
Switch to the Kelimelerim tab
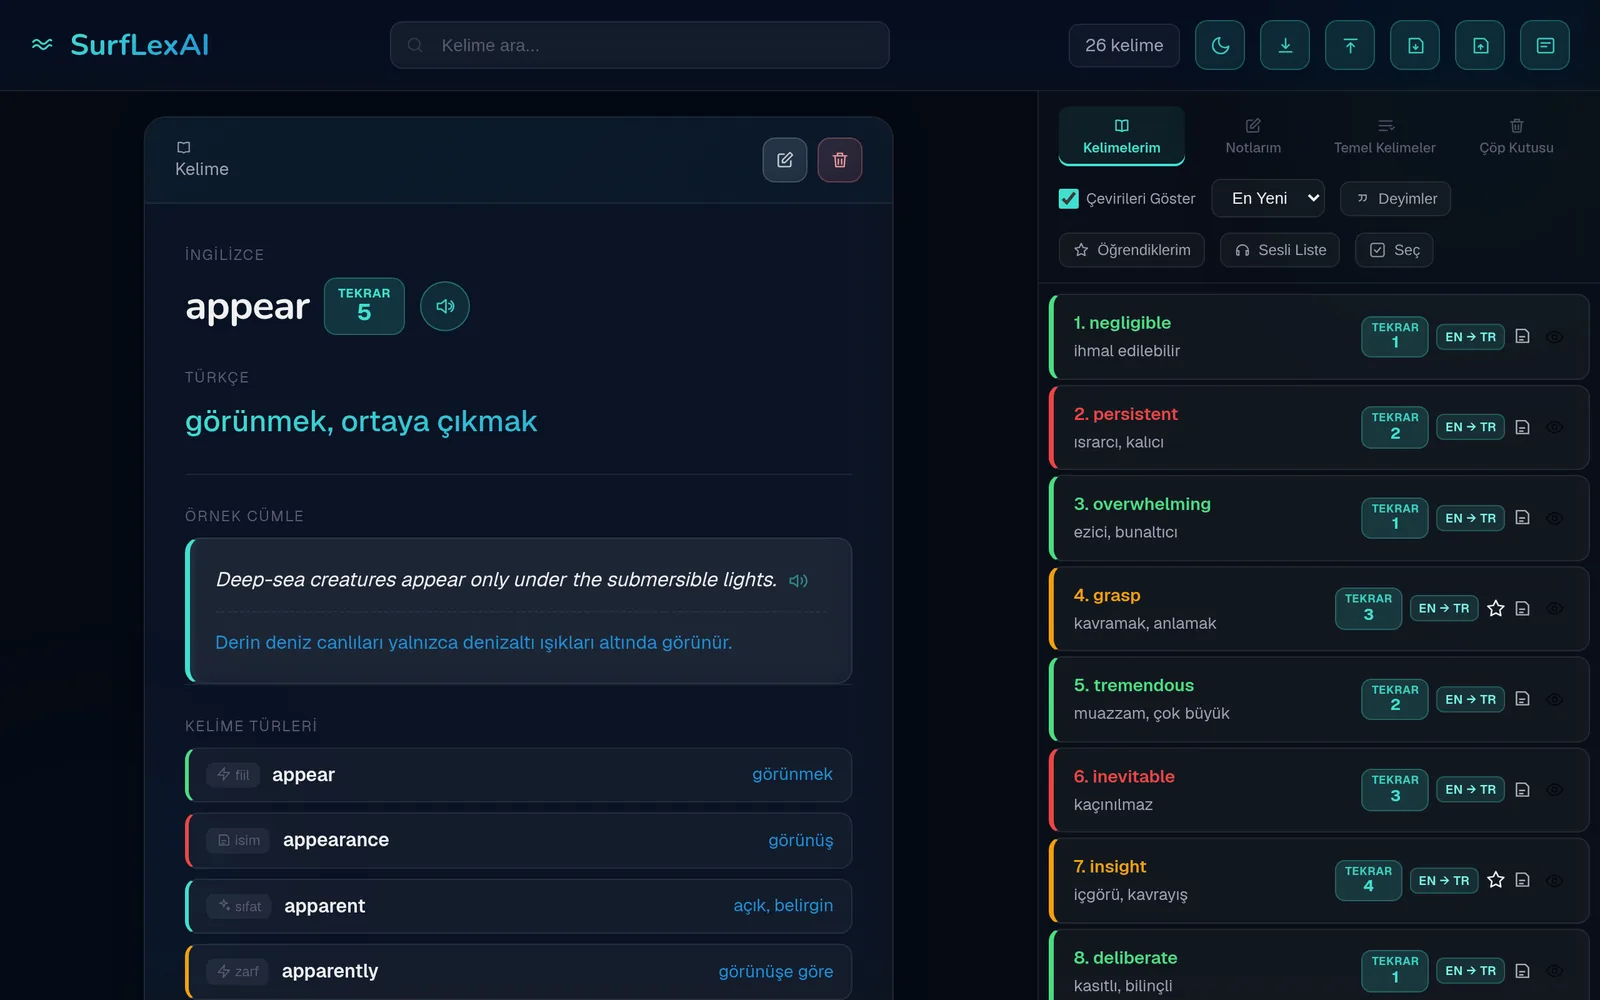coord(1122,136)
